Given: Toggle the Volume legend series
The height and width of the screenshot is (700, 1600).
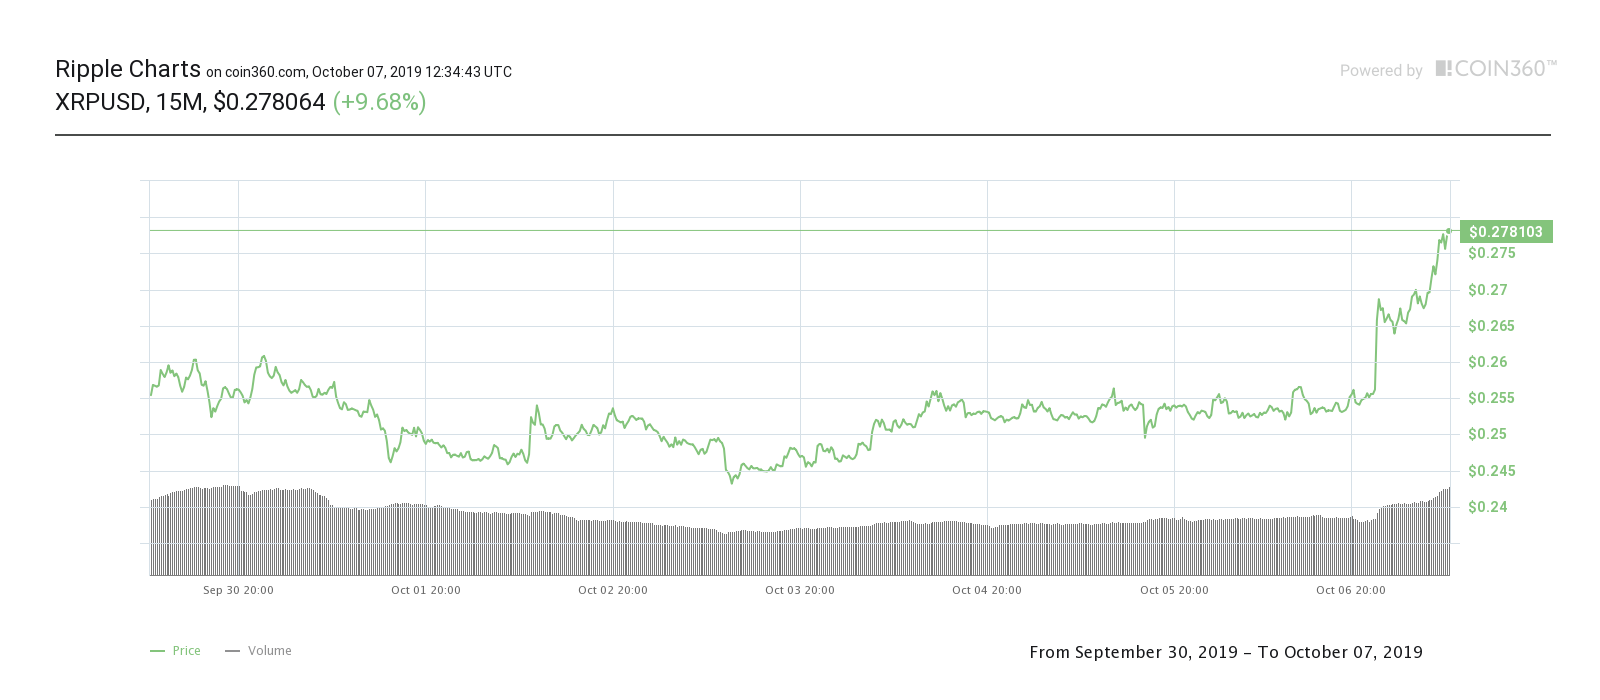Looking at the screenshot, I should (x=258, y=651).
